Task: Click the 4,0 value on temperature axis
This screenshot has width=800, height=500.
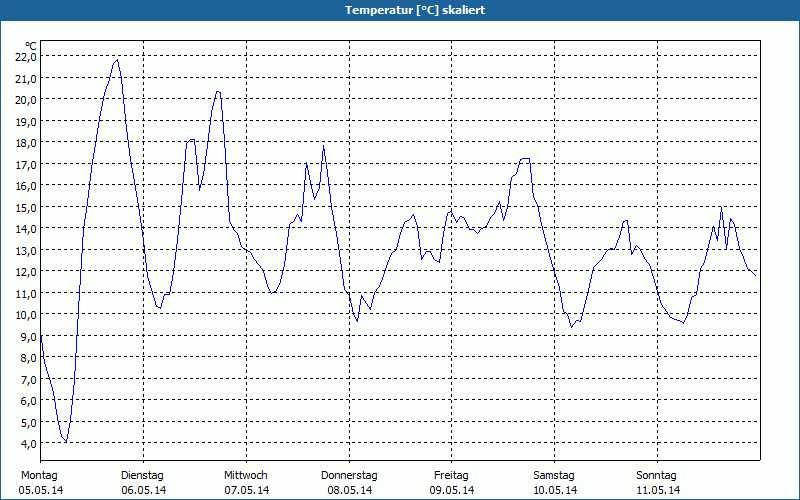Action: [x=28, y=443]
